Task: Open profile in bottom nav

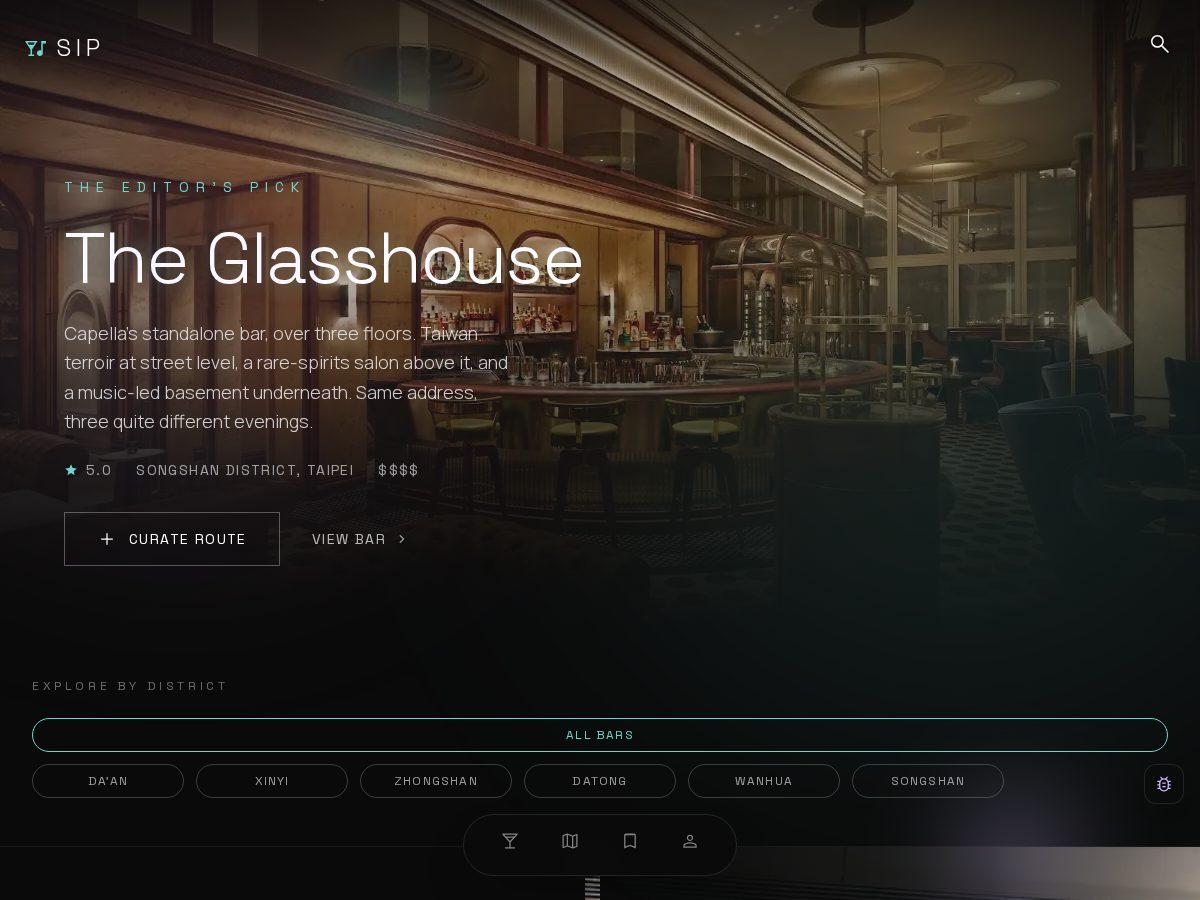Action: [x=690, y=841]
